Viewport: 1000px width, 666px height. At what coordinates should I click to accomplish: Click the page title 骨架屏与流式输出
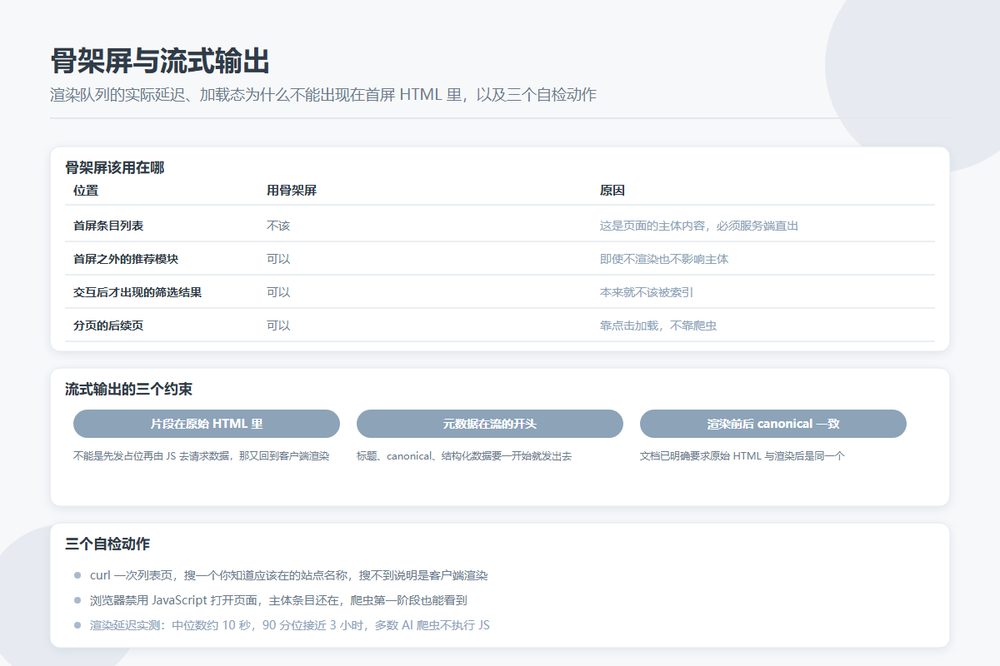160,62
